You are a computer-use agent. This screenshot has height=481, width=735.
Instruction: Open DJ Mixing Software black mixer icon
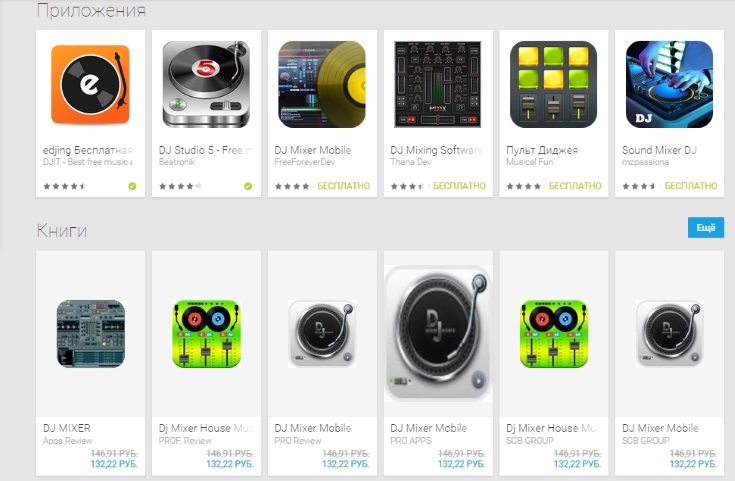438,84
